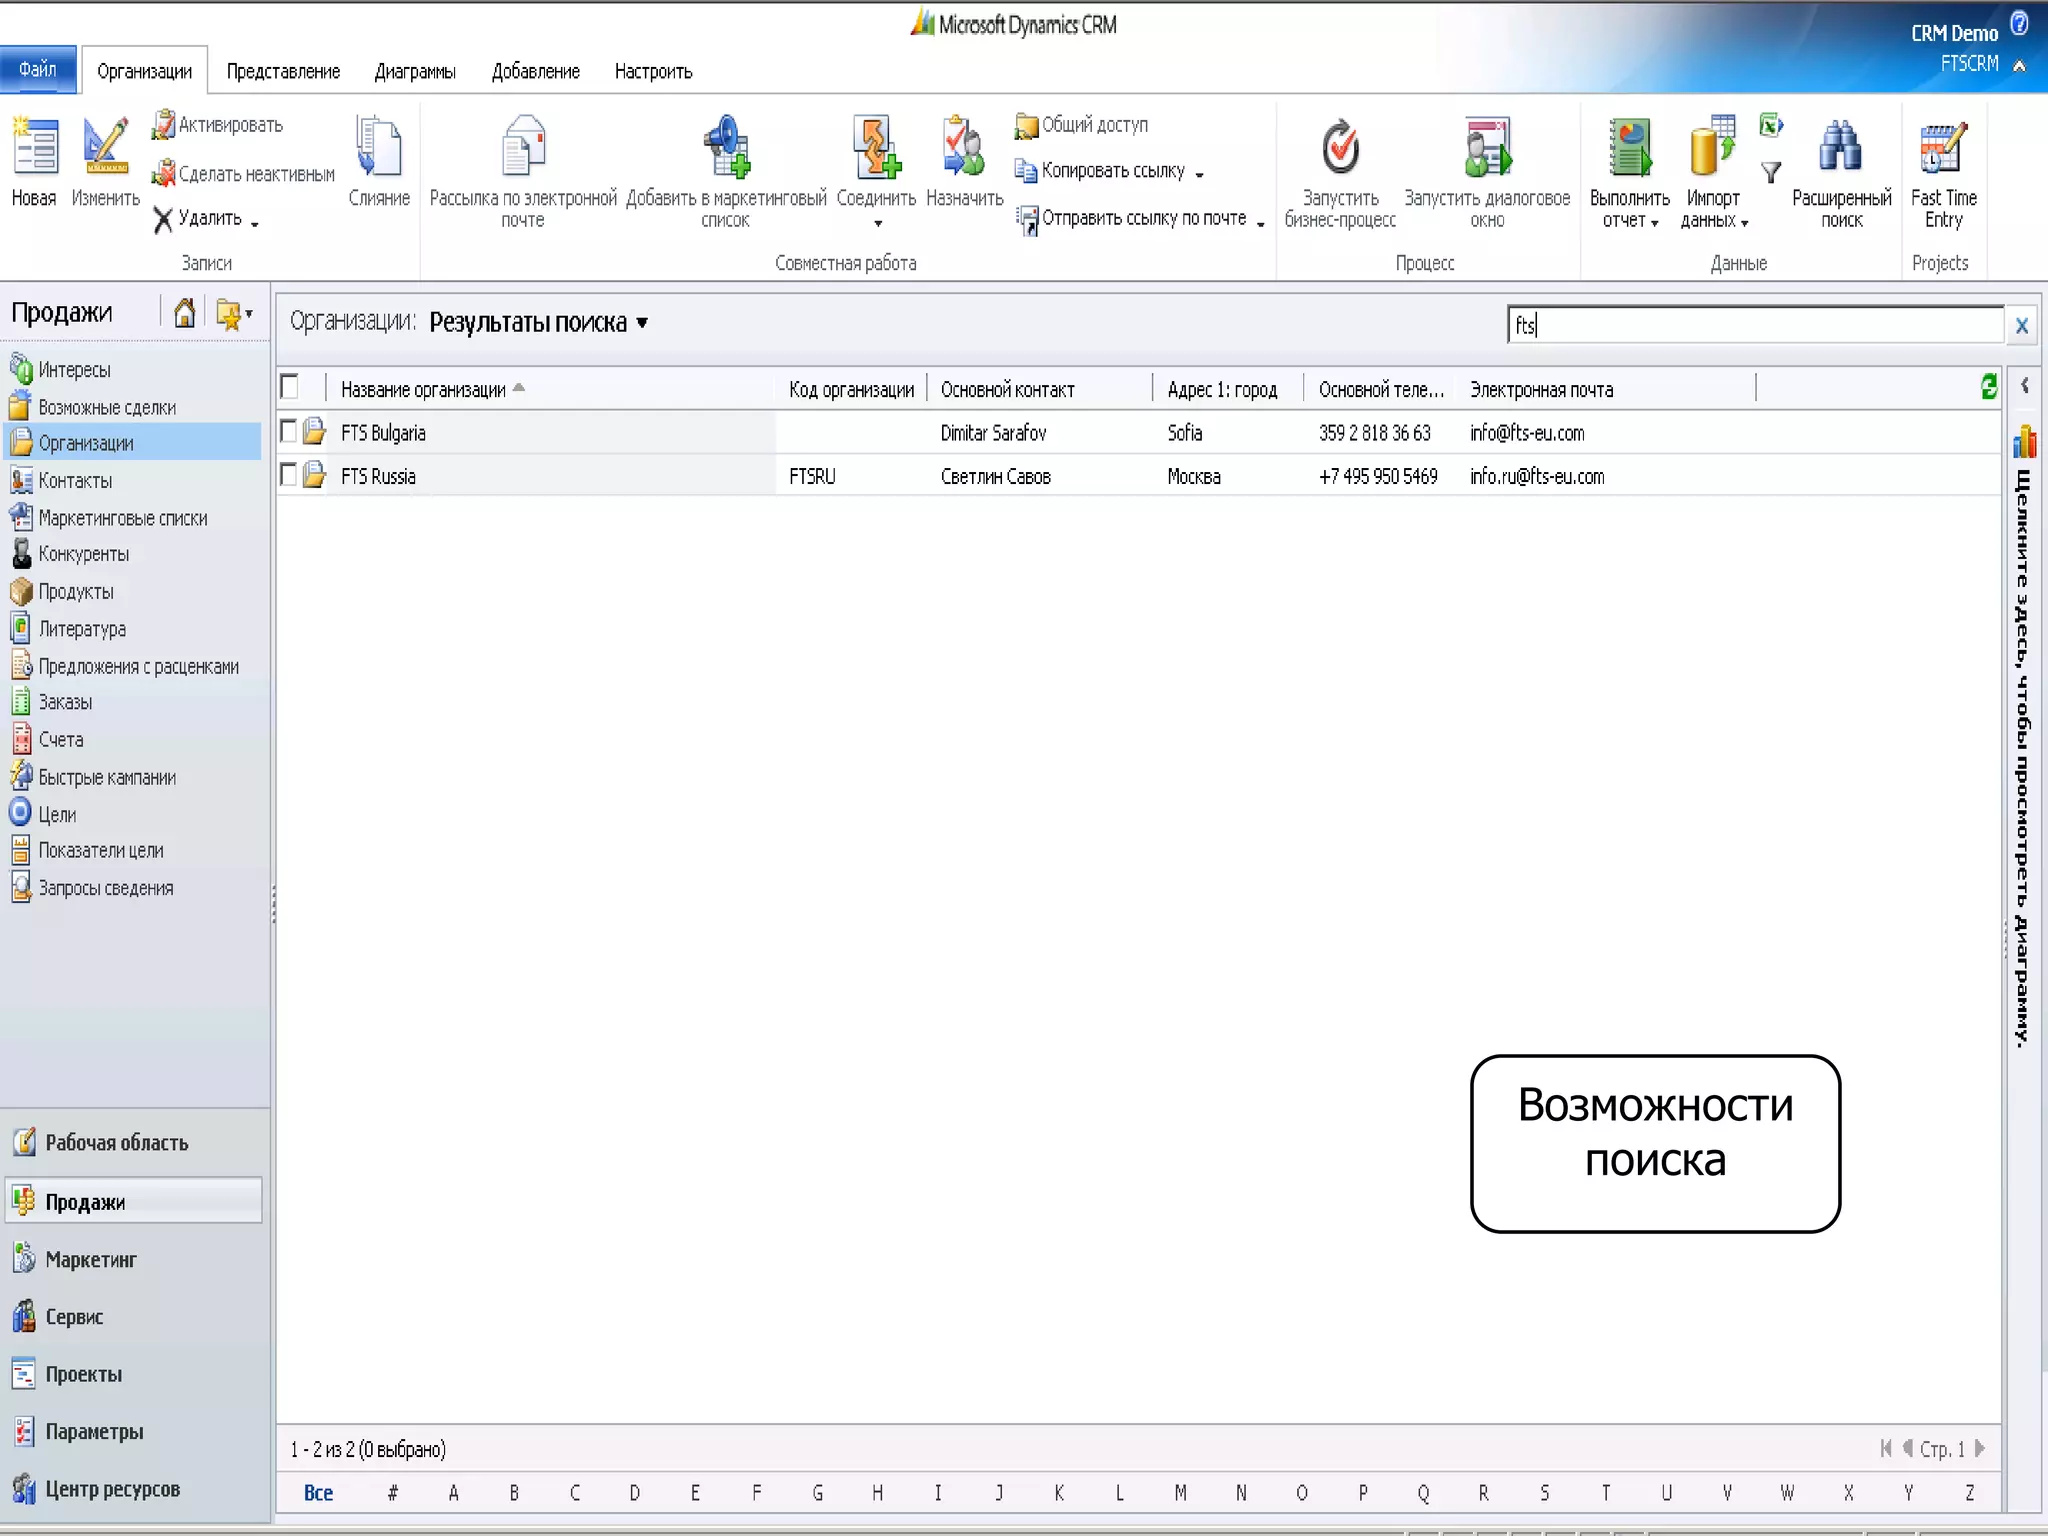The image size is (2048, 1536).
Task: Toggle the select-all header checkbox
Action: coord(290,387)
